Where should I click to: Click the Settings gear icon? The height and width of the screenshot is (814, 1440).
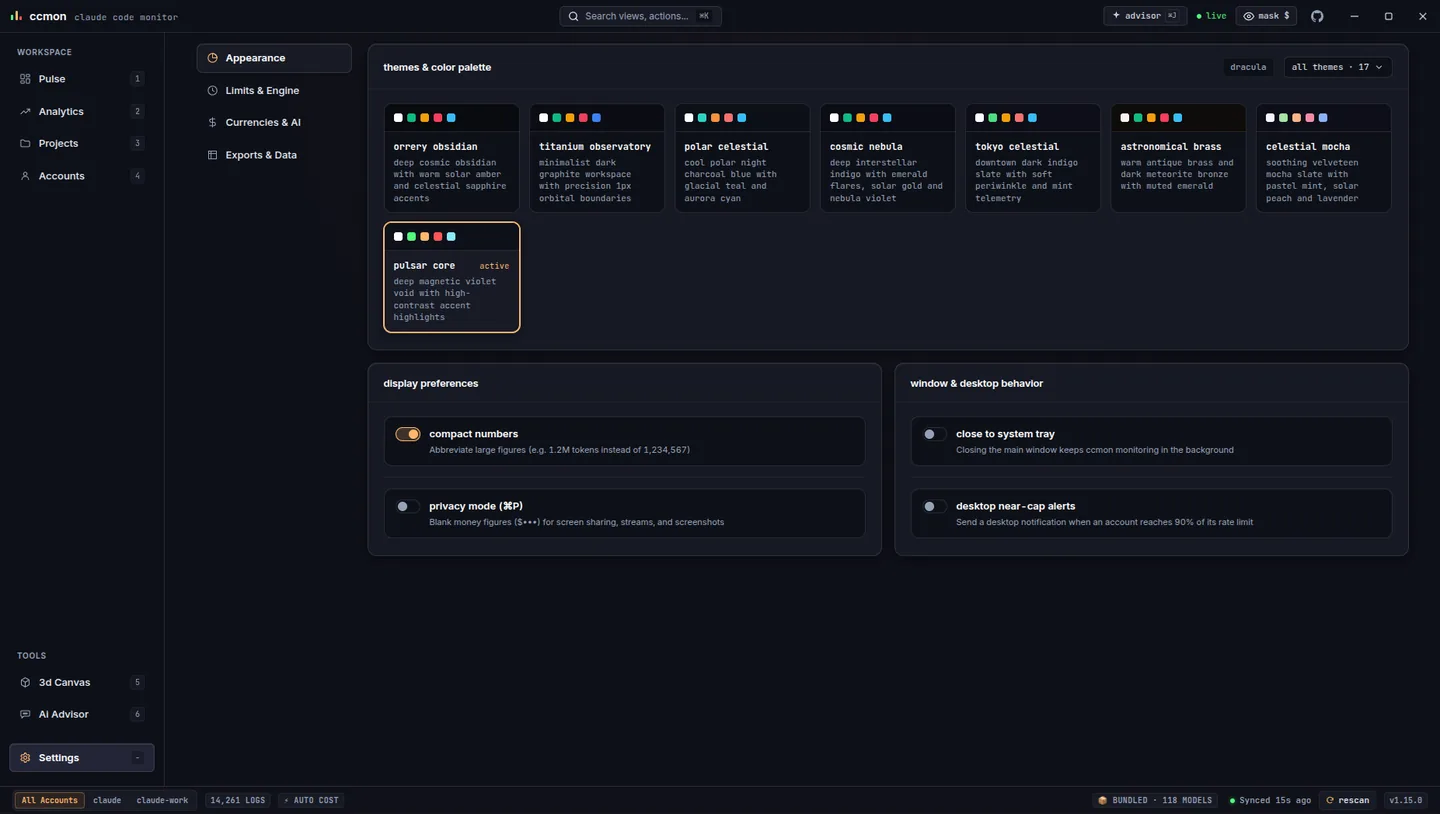tap(25, 758)
